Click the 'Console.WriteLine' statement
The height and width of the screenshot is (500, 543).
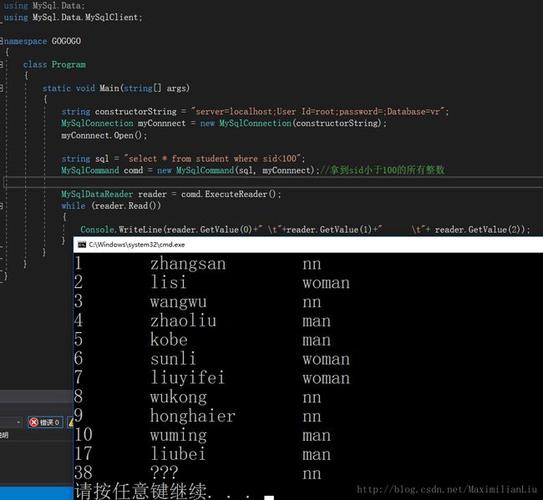click(x=305, y=230)
